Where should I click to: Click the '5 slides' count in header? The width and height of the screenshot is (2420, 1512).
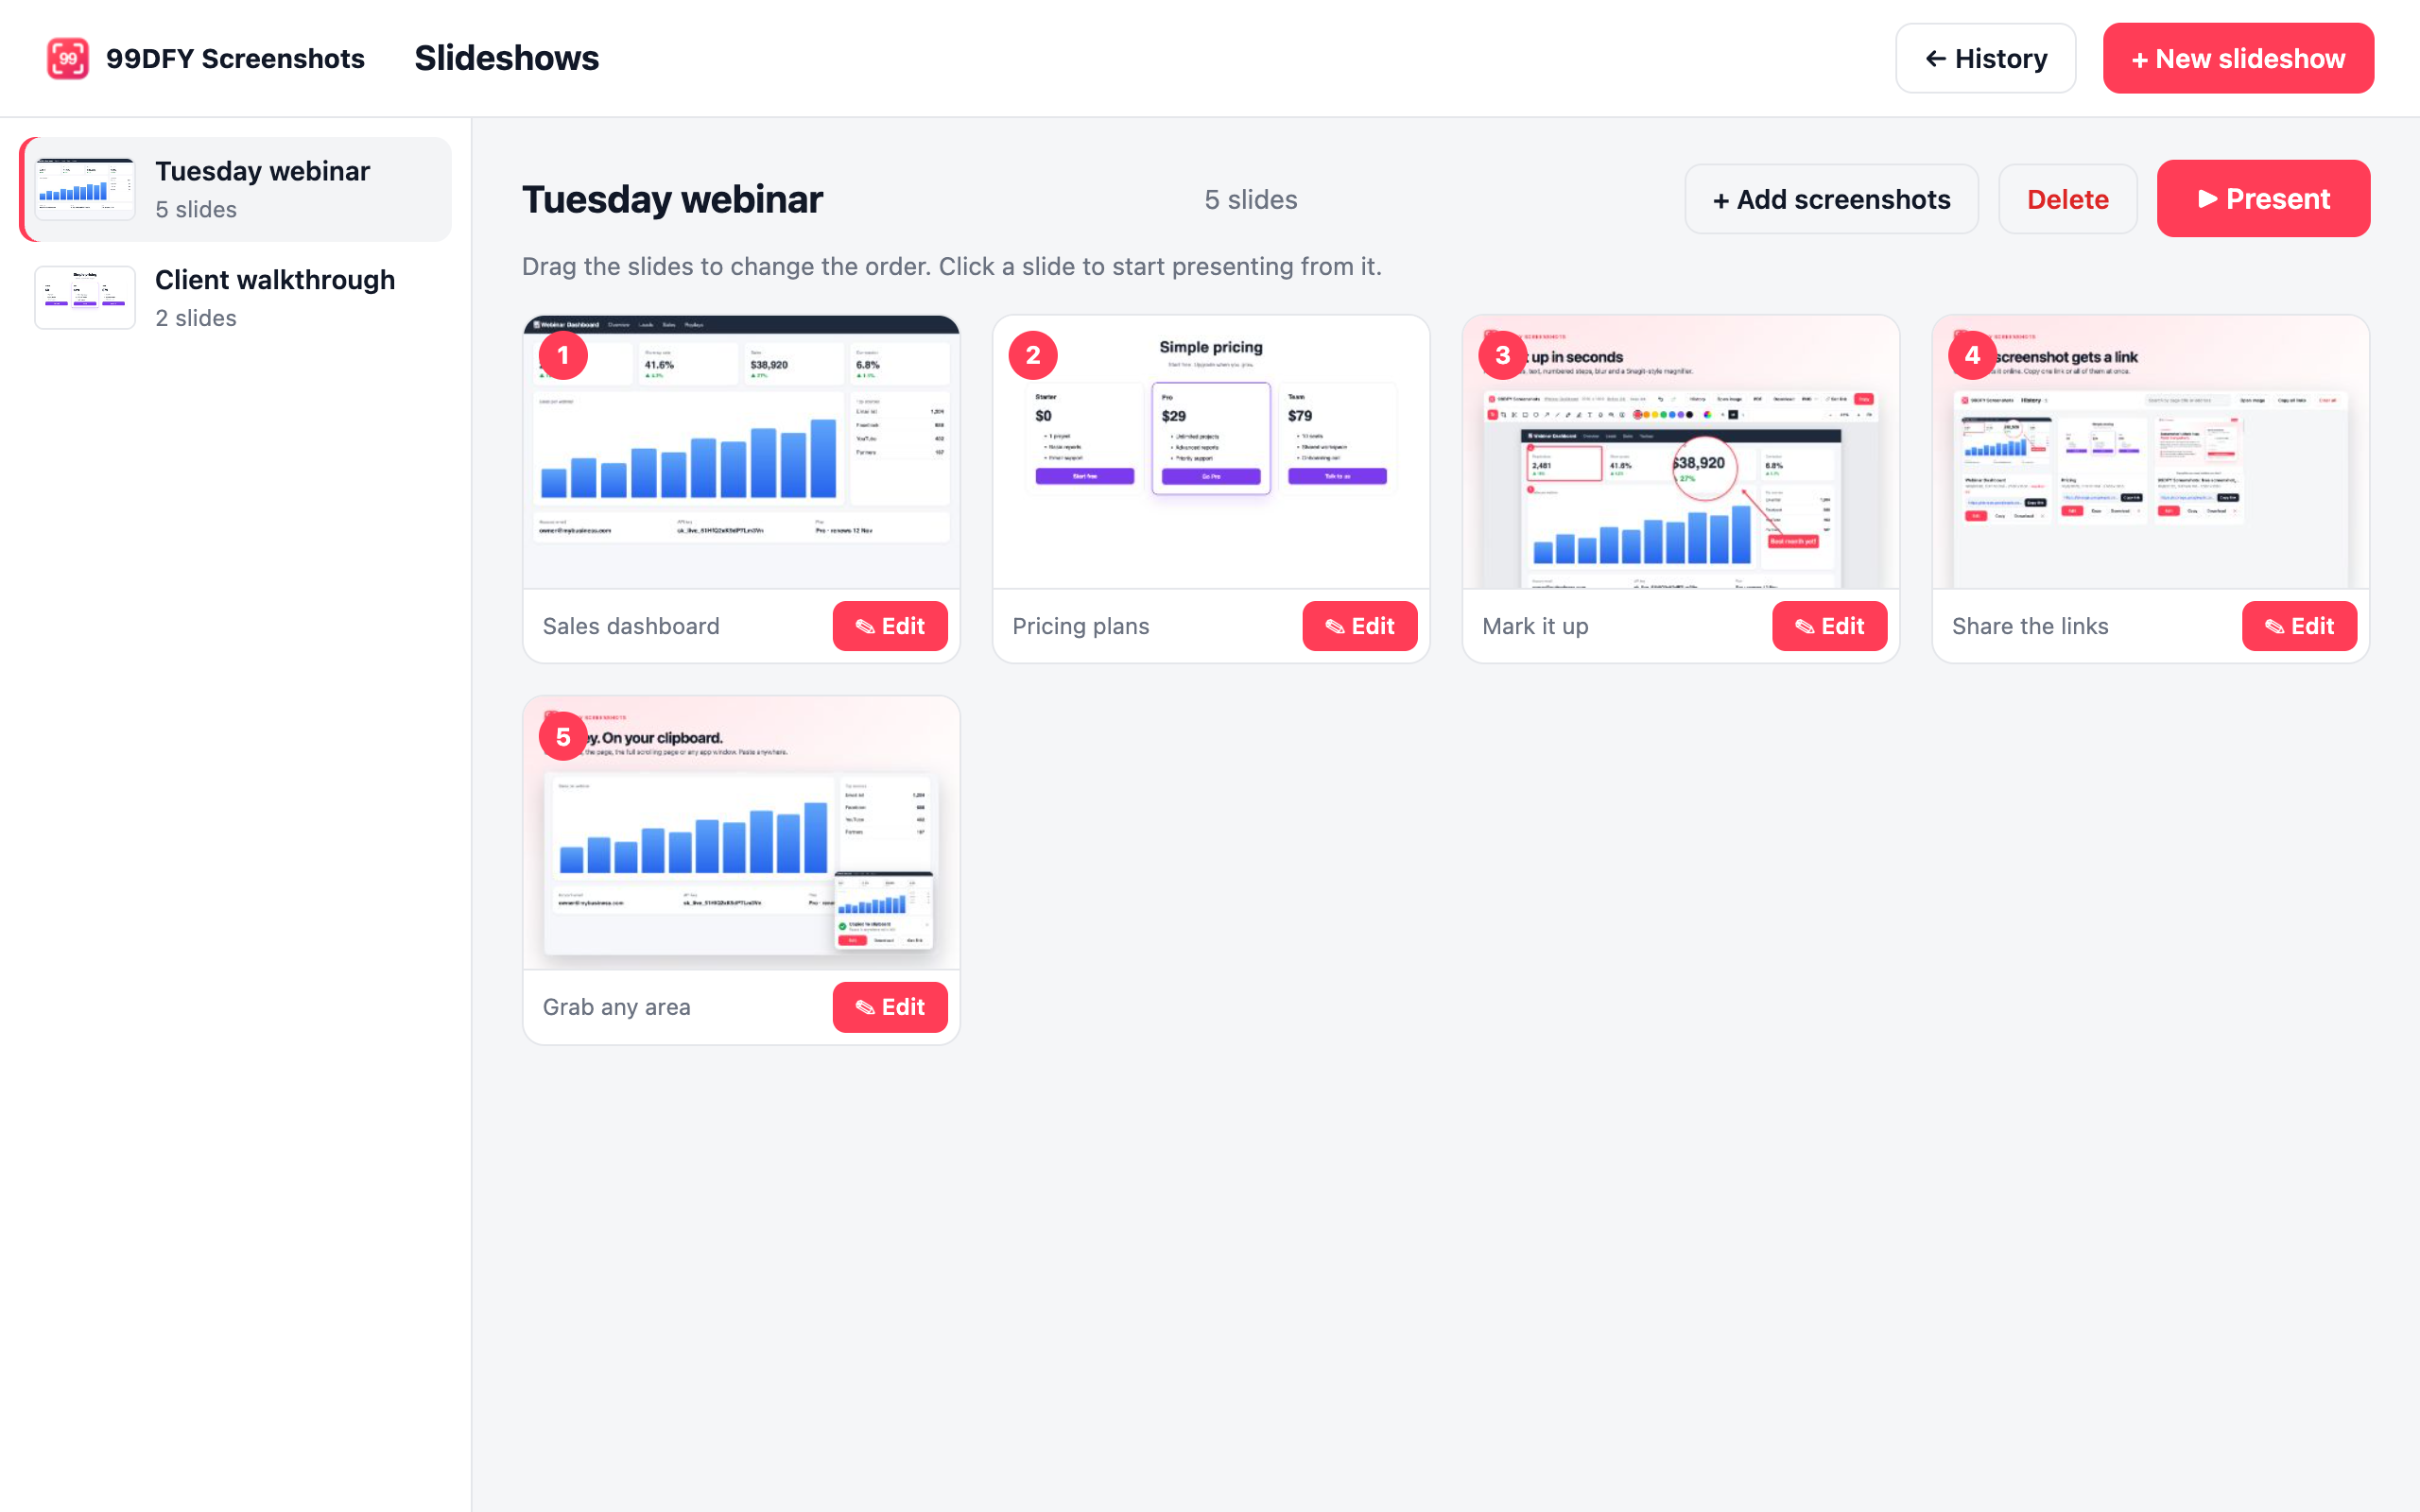pyautogui.click(x=1250, y=200)
